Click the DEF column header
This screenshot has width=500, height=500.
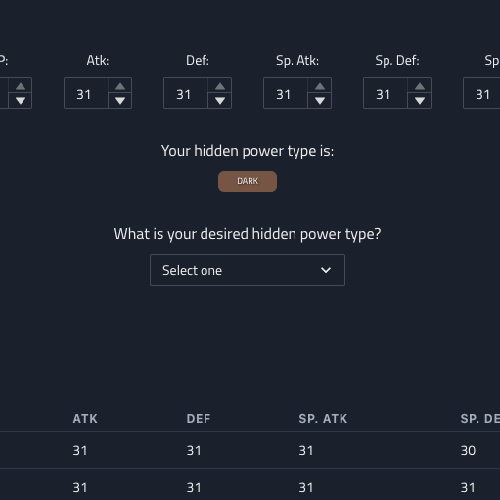(198, 419)
